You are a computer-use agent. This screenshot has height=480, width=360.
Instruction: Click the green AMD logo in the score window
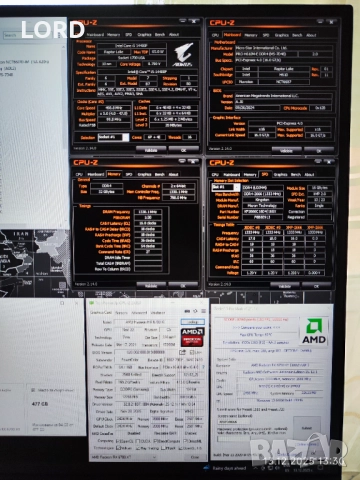314,331
